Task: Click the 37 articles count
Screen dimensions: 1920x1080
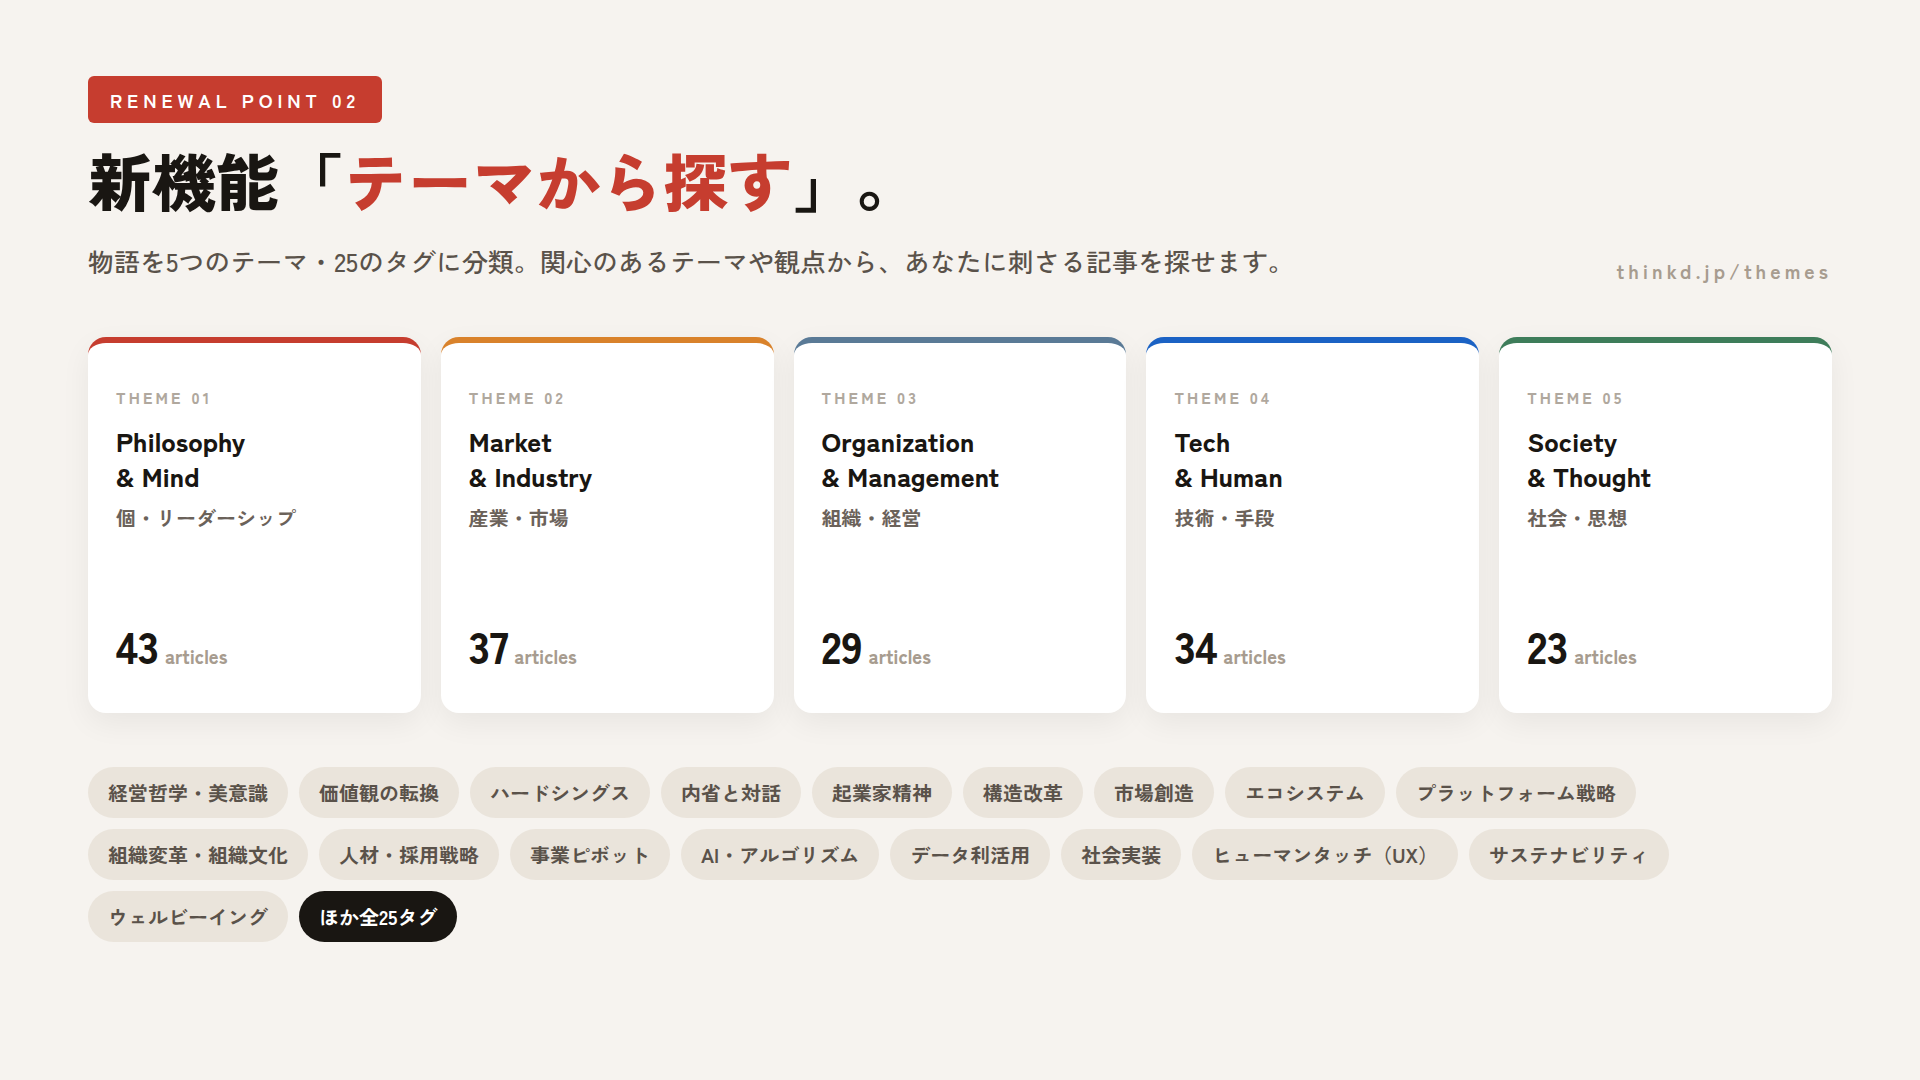Action: (x=523, y=650)
